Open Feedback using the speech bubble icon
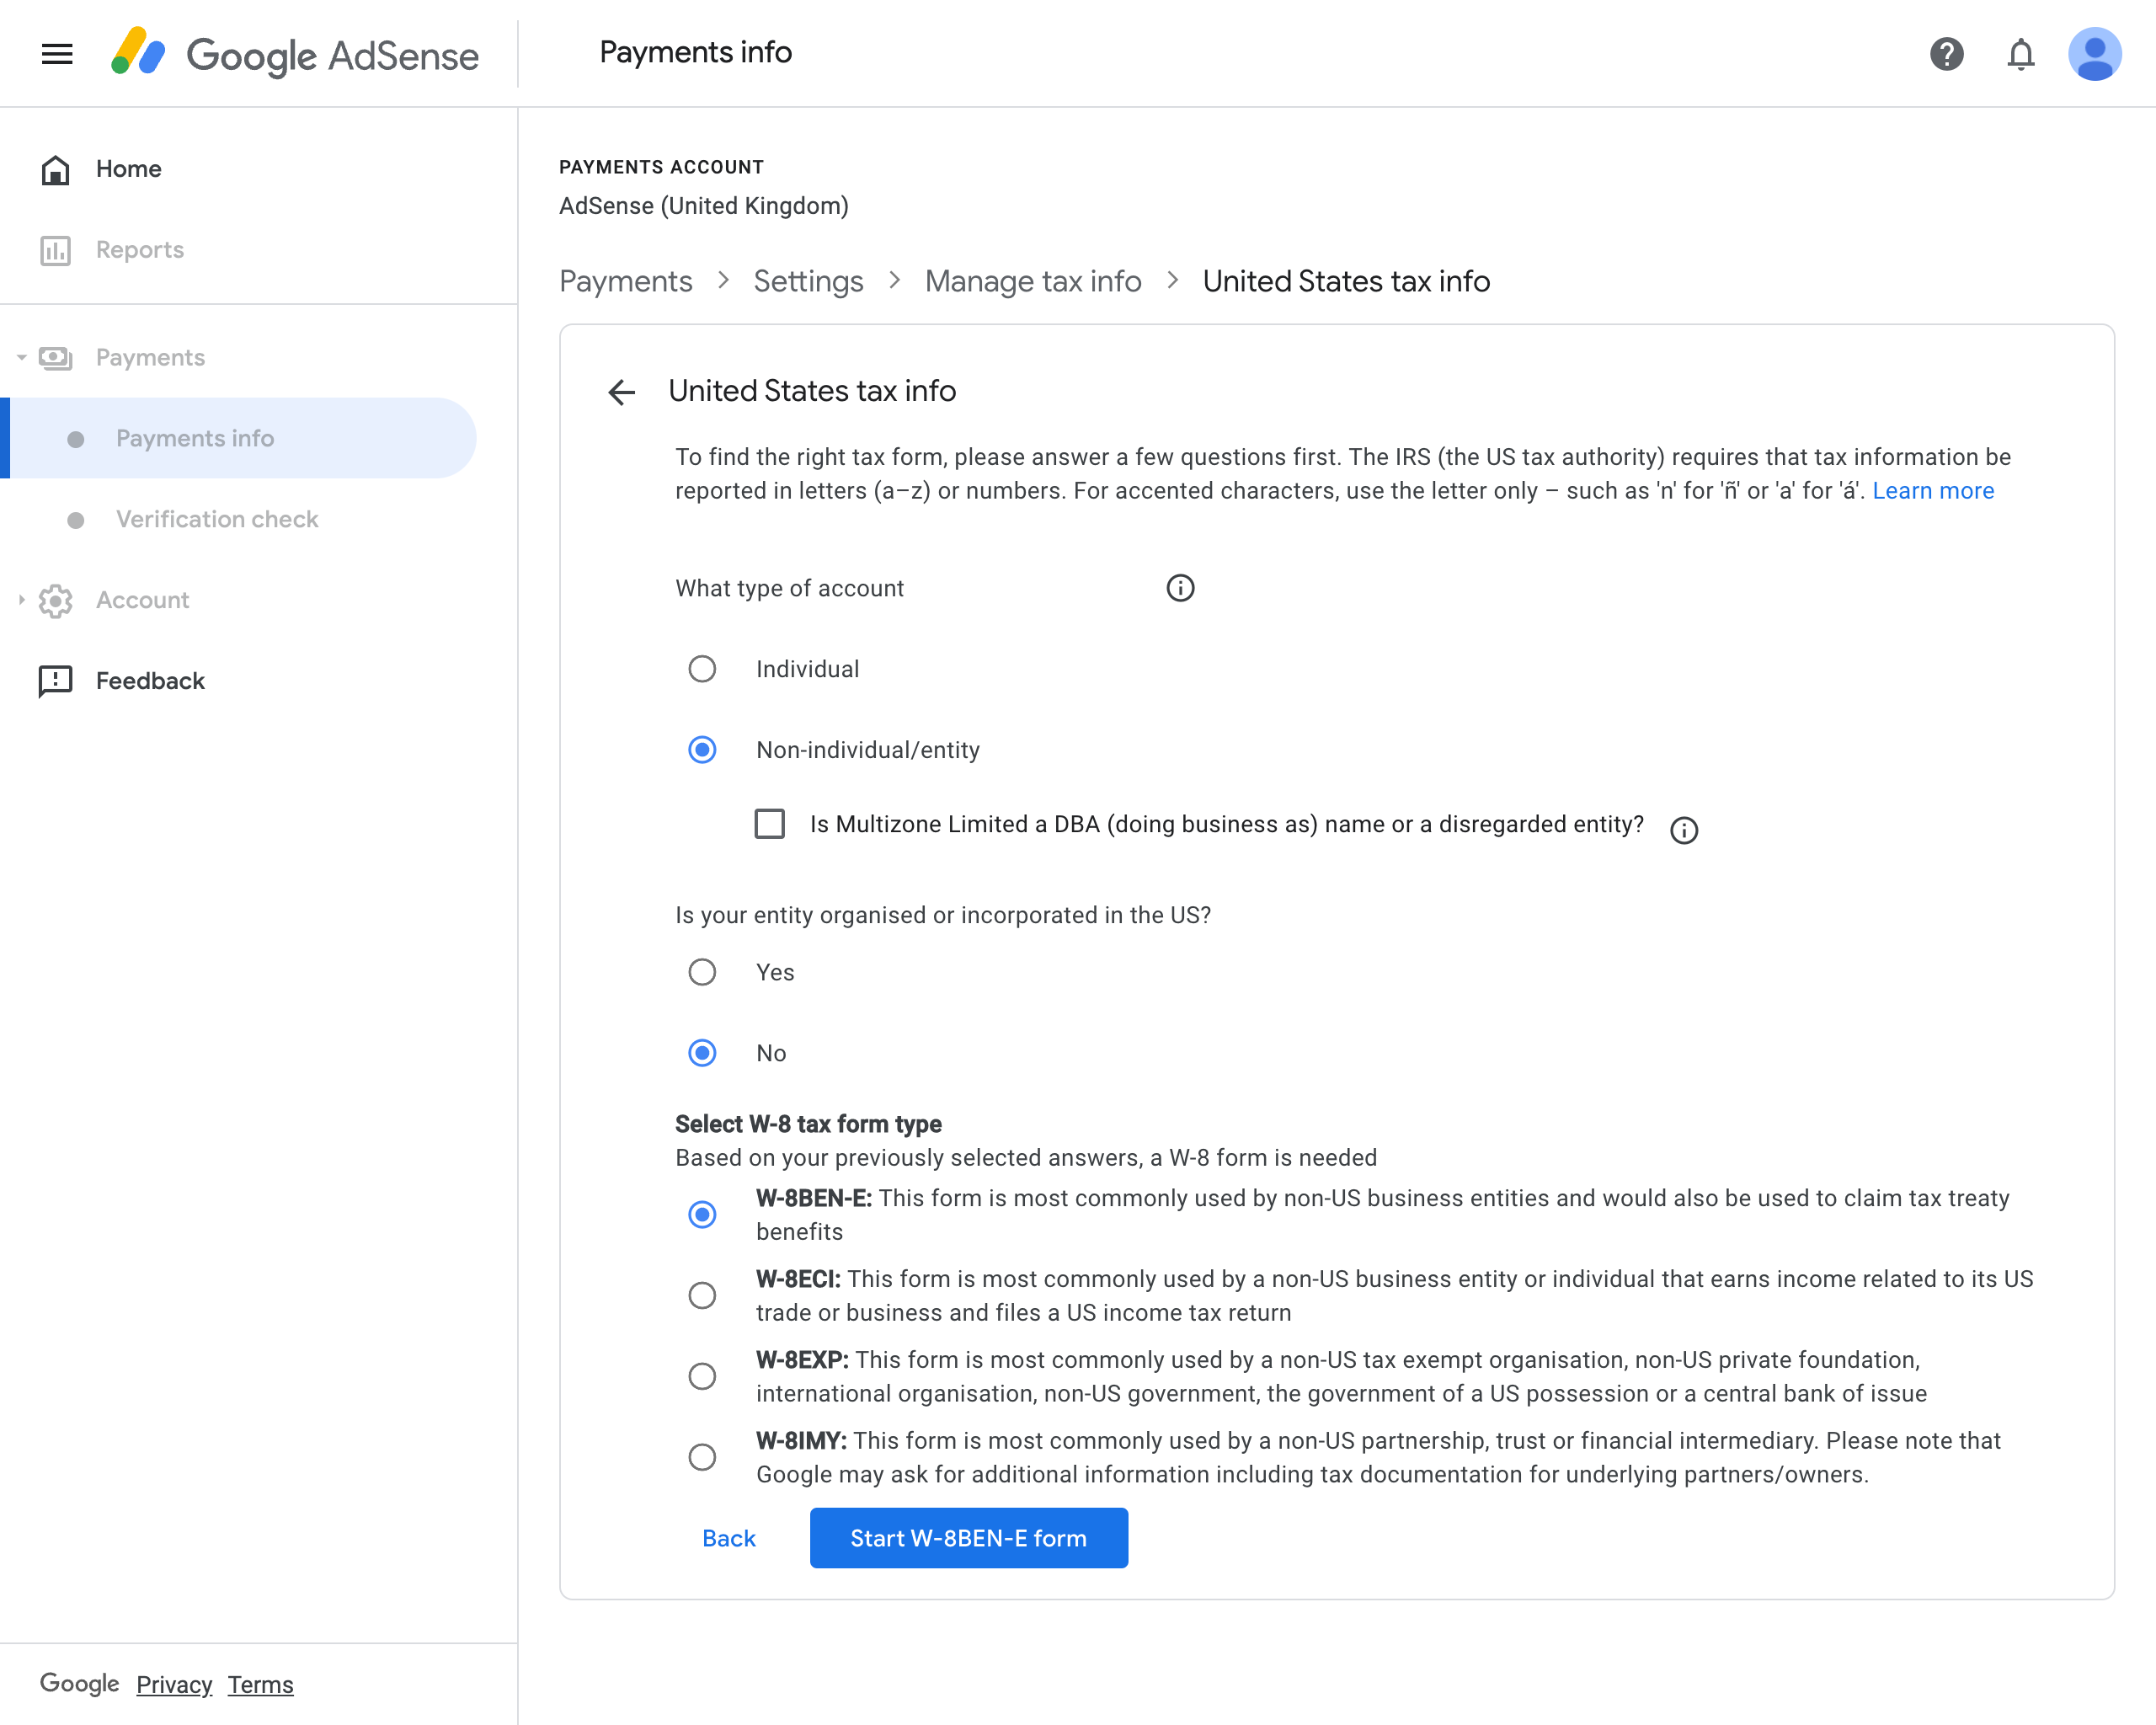Screen dimensions: 2156x1725 click(55, 680)
